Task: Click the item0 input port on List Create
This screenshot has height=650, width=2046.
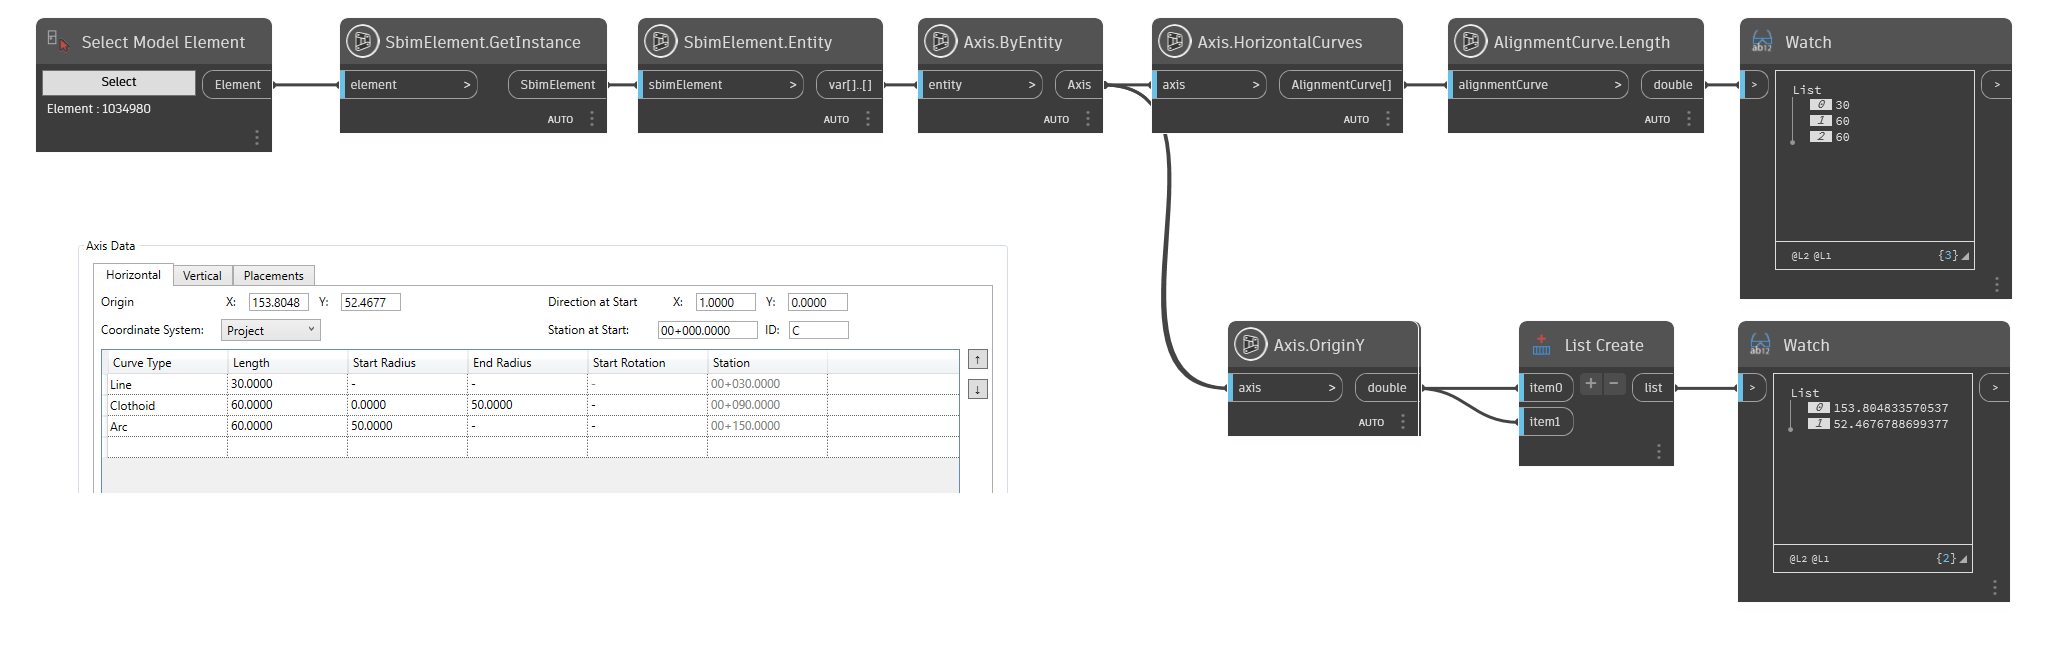Action: 1546,388
